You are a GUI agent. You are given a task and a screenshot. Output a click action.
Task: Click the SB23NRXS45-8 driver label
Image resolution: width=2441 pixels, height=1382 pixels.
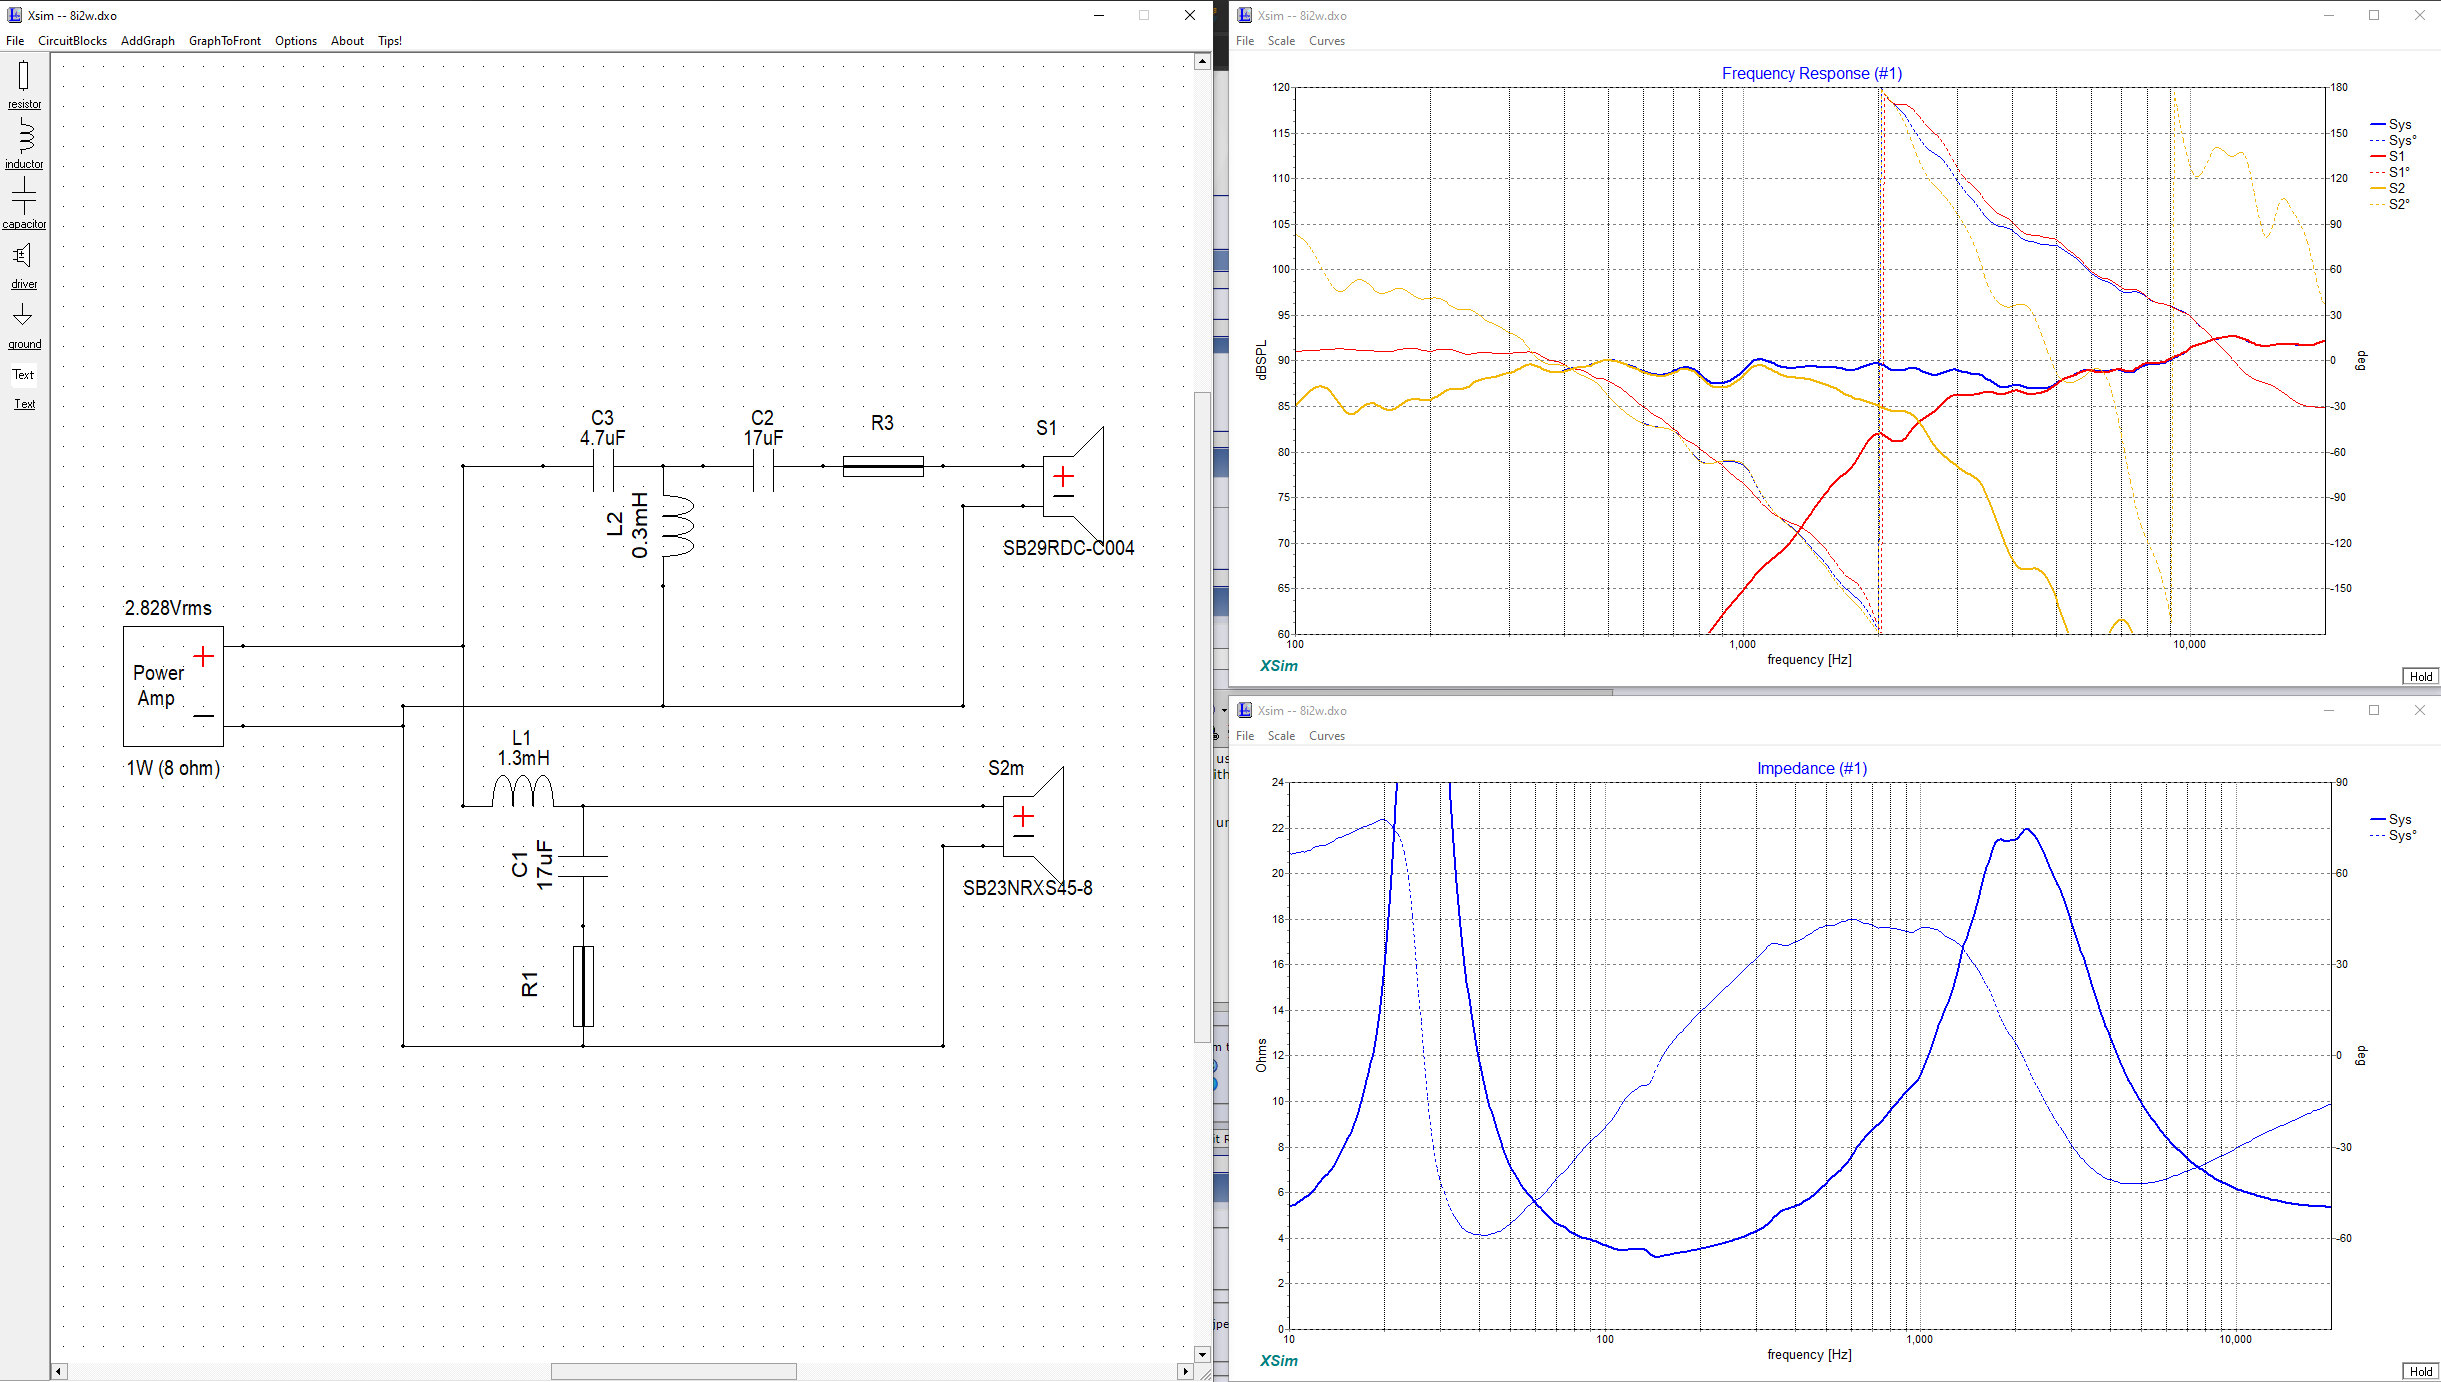coord(1027,888)
